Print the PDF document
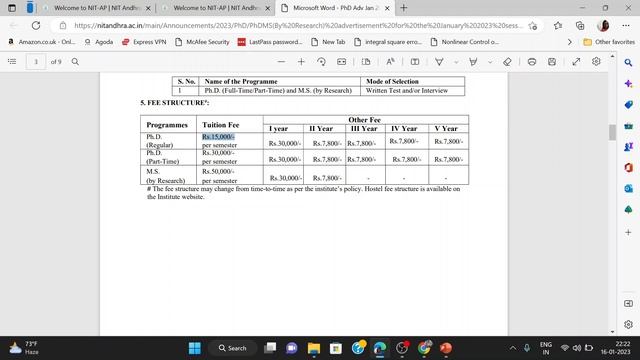The image size is (640, 360). [531, 62]
